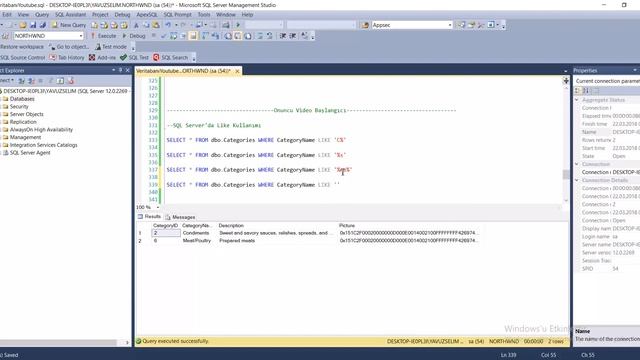Image resolution: width=640 pixels, height=360 pixels.
Task: Click the Save All icon
Action: pos(42,25)
